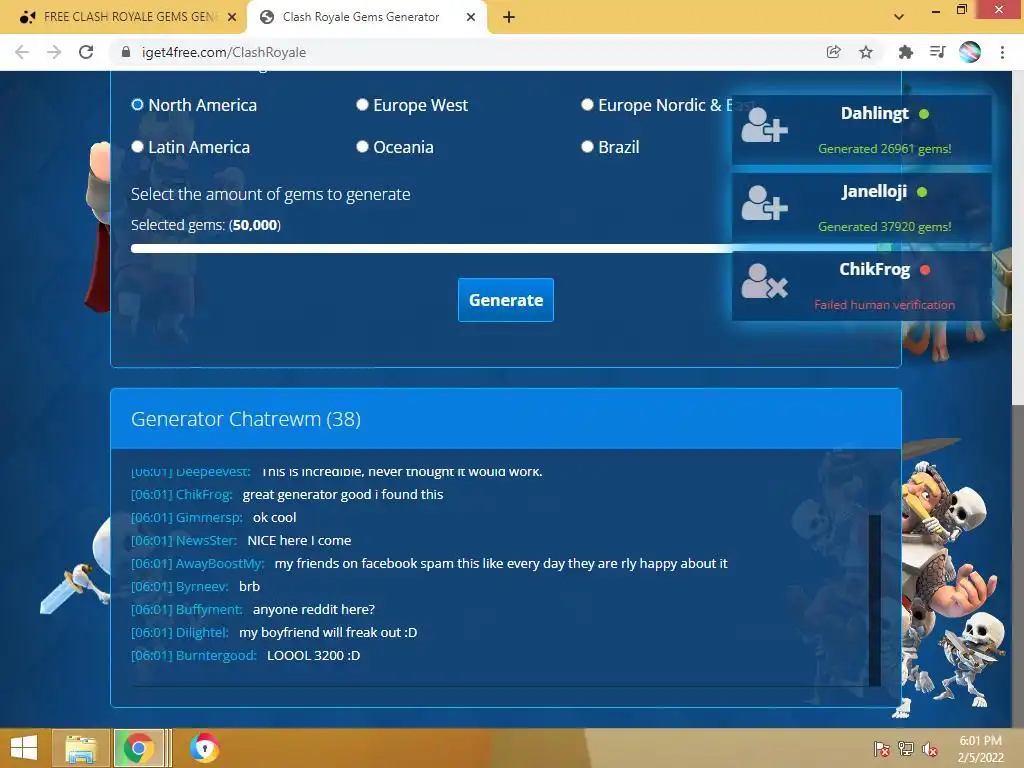Open the media control icon

tap(937, 52)
